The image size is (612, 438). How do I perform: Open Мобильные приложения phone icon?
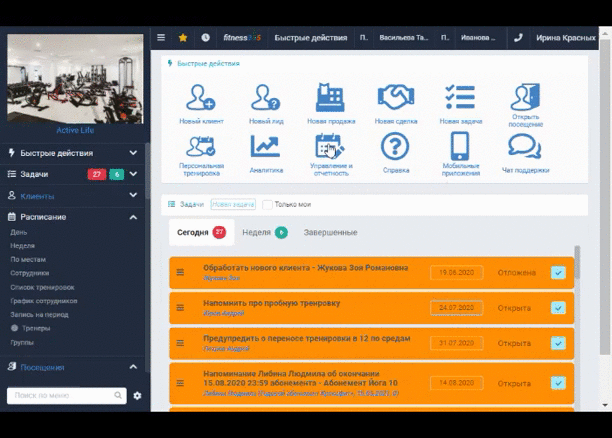click(x=460, y=146)
